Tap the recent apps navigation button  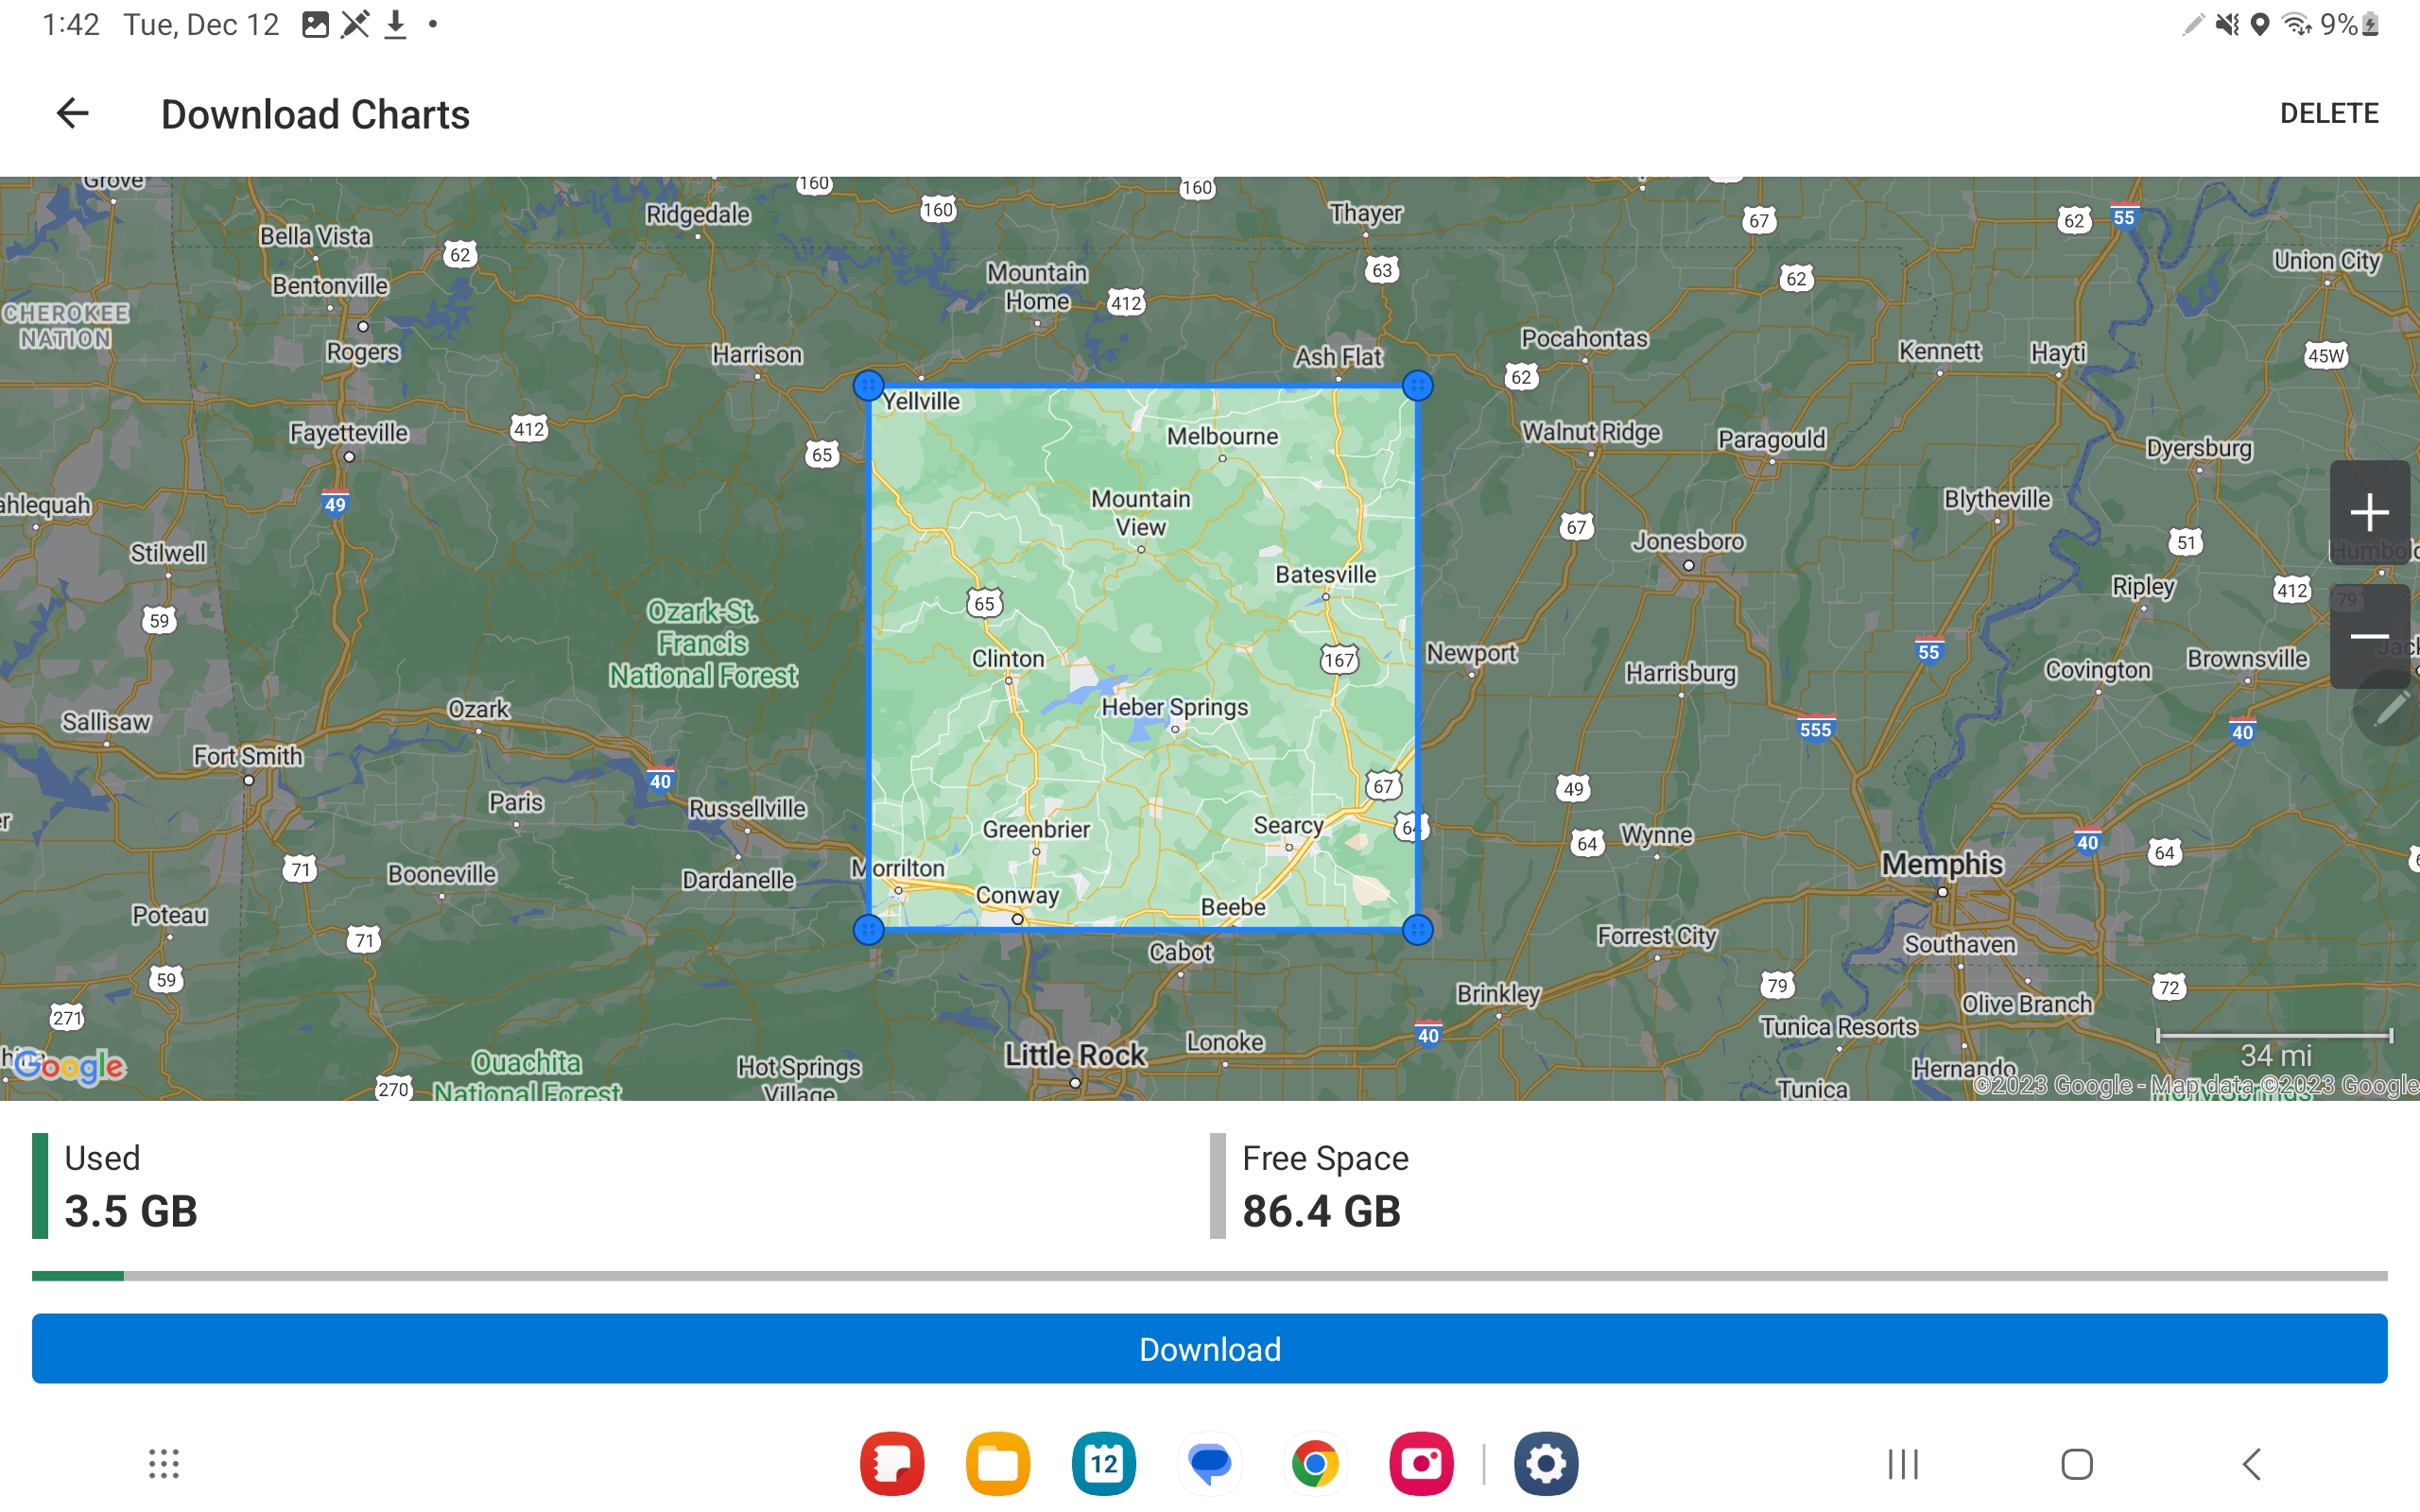(x=1903, y=1464)
